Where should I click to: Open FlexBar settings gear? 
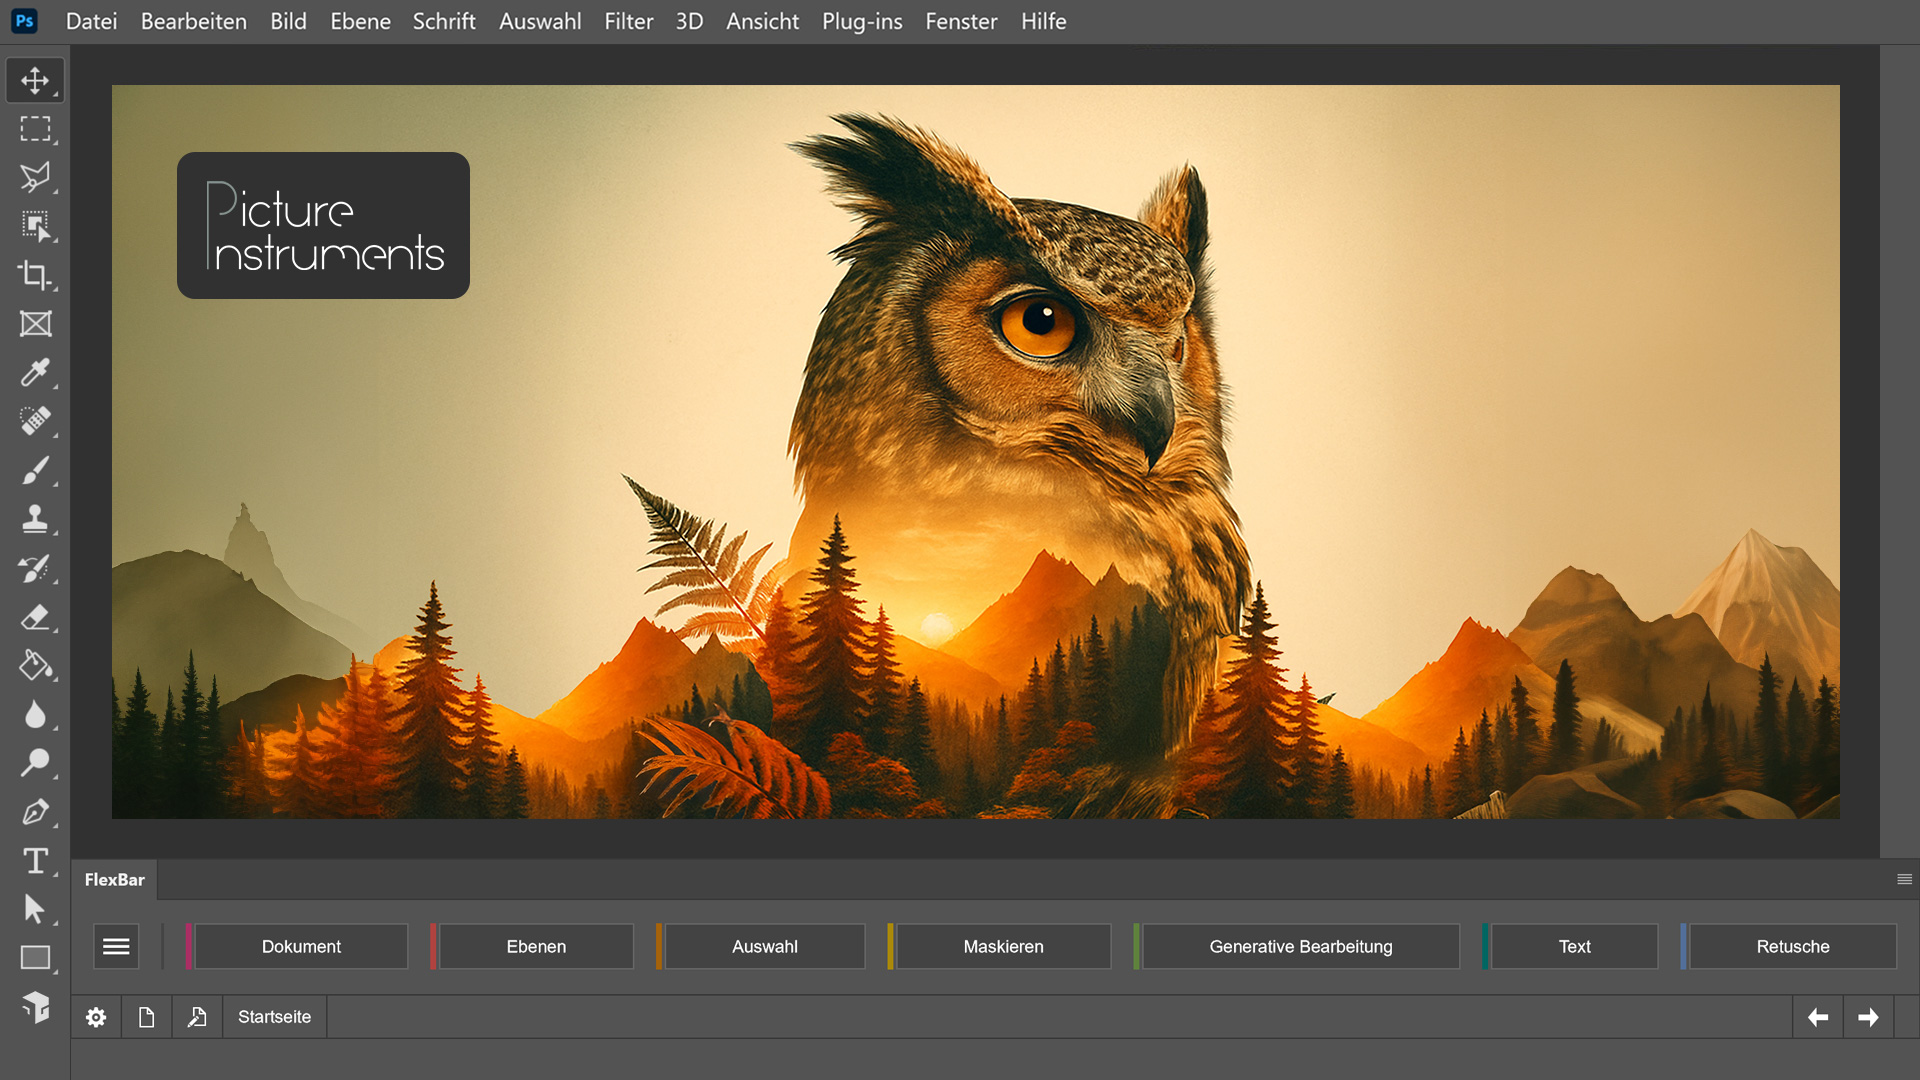(x=96, y=1017)
